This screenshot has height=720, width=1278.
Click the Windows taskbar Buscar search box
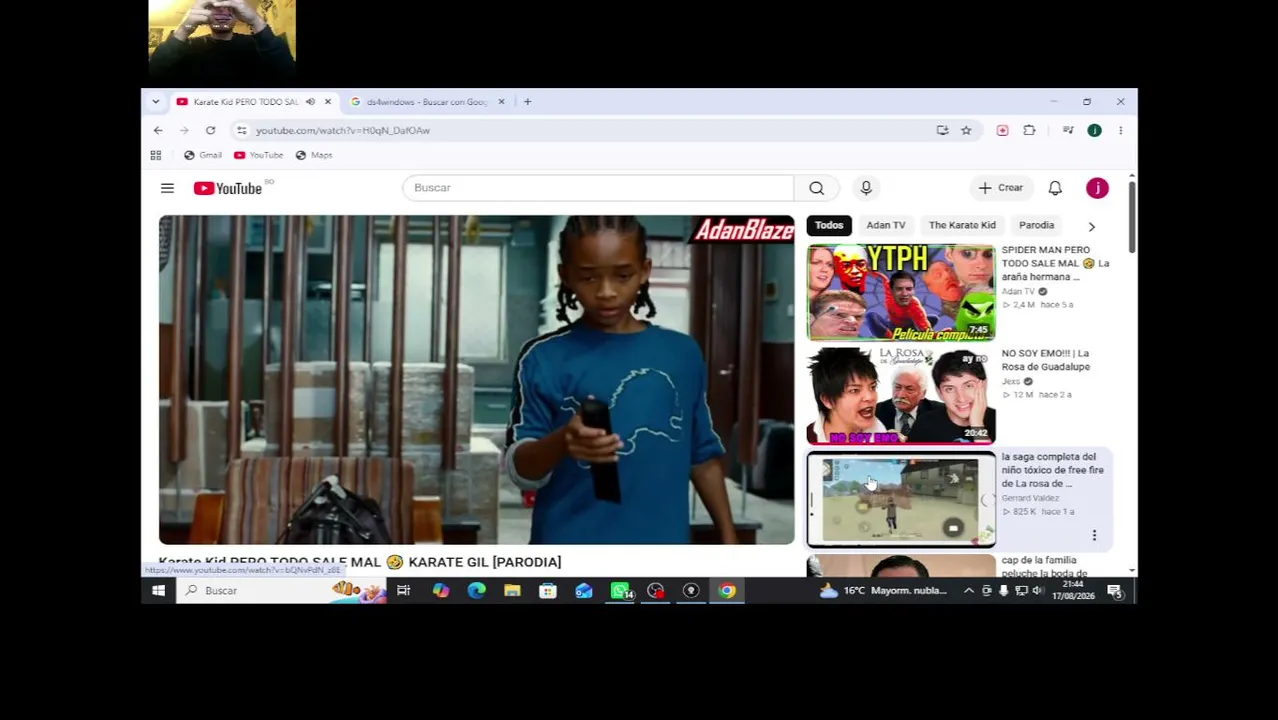pos(280,591)
